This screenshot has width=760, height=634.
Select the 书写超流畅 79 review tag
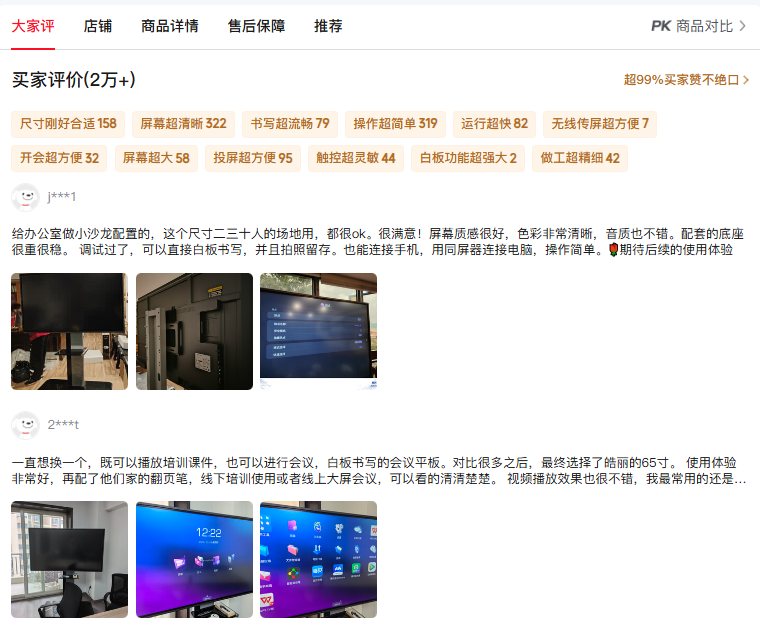[x=290, y=124]
